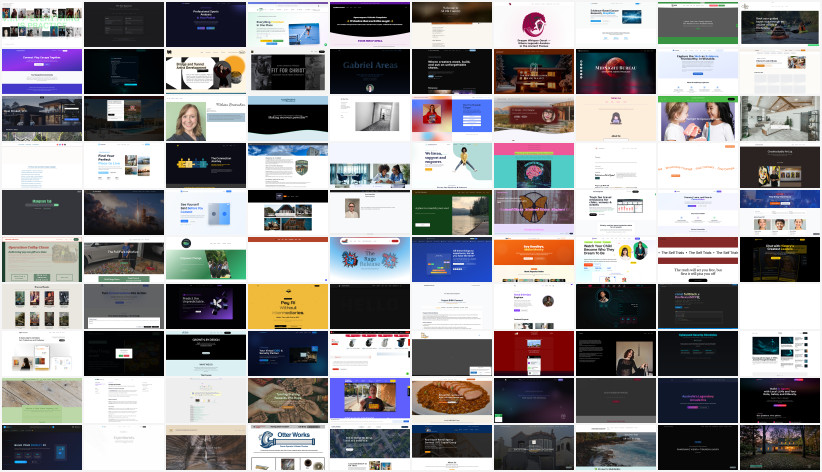Select the dark grey green-header thumbnail
822x472 pixels.
point(698,25)
